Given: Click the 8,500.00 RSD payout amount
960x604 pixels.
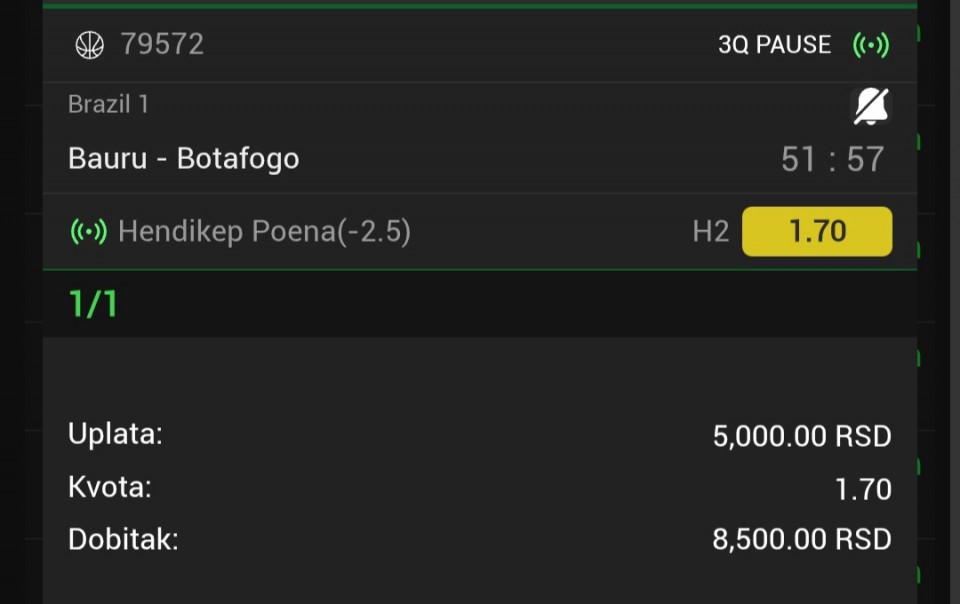Looking at the screenshot, I should click(x=801, y=540).
